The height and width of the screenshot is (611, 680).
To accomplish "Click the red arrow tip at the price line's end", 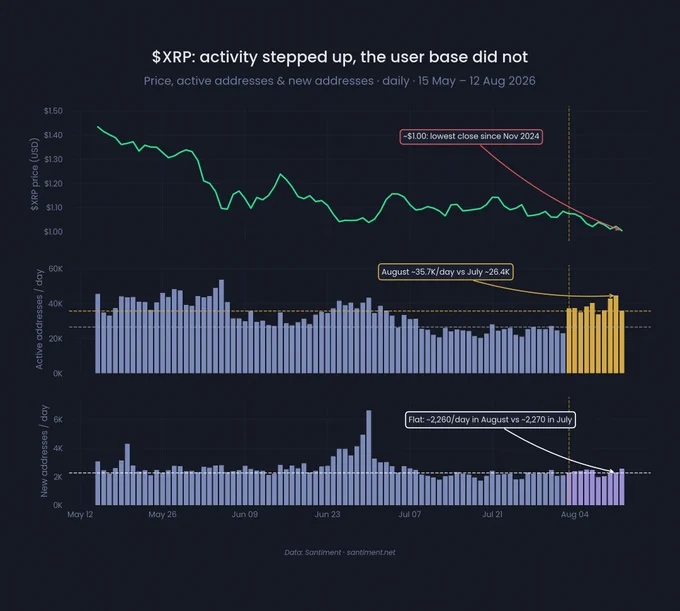I will [618, 229].
